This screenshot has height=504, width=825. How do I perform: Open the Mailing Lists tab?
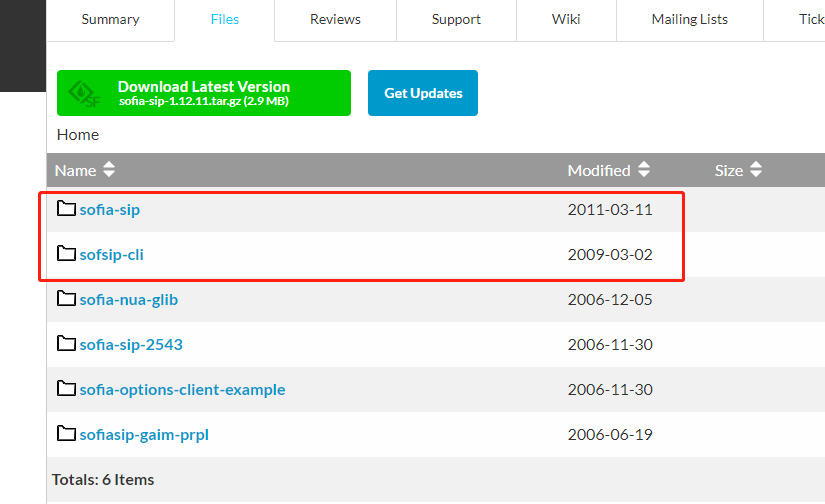(x=690, y=19)
